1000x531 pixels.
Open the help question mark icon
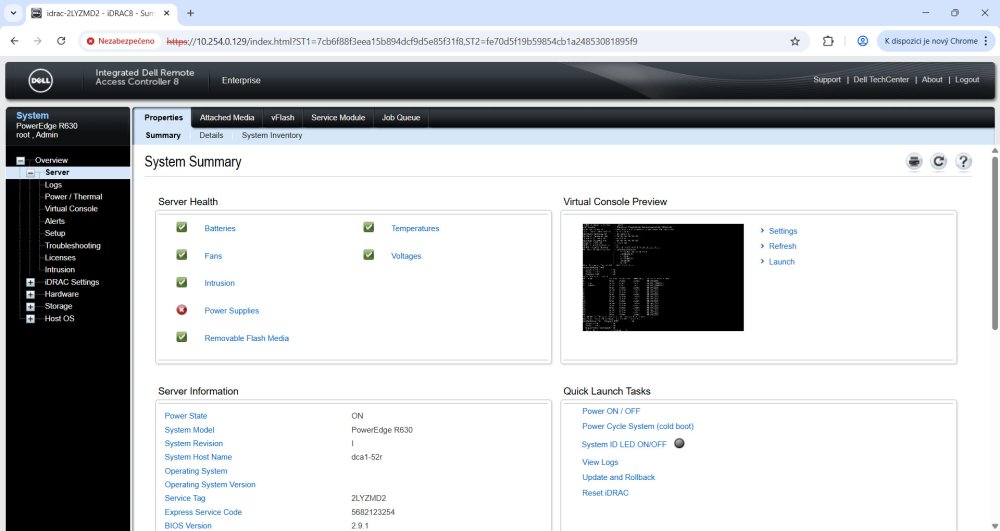point(963,162)
